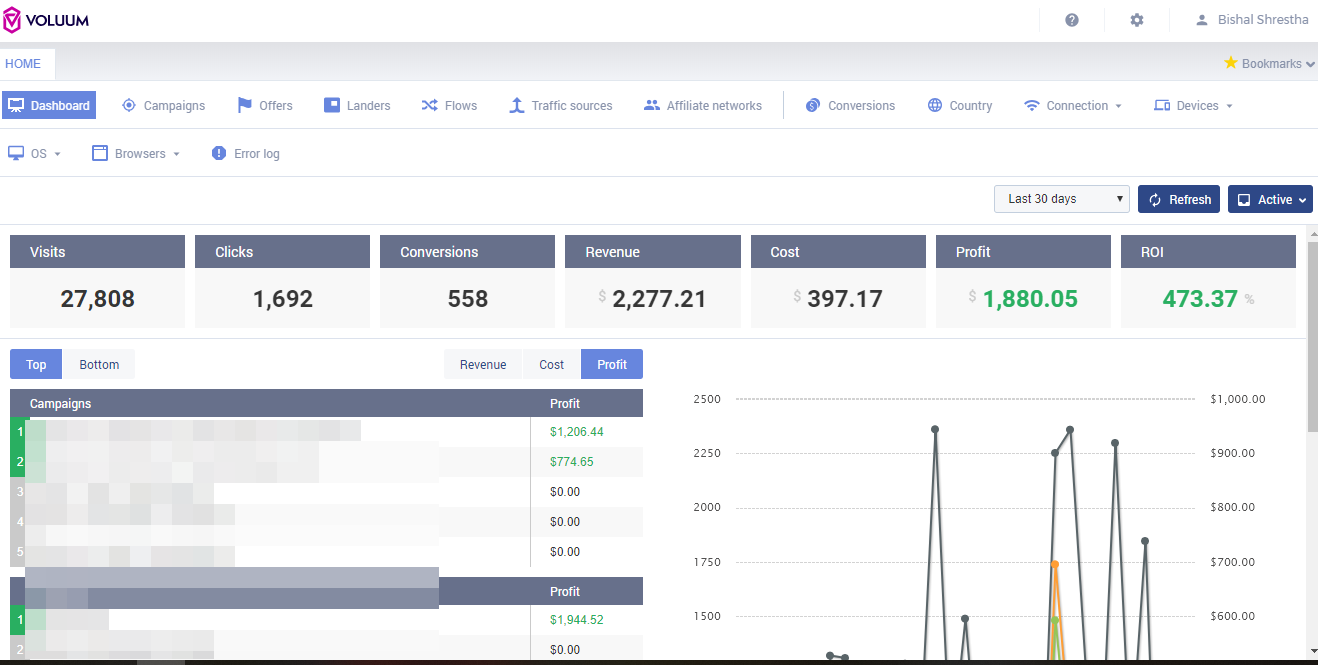This screenshot has width=1318, height=665.
Task: Open Traffic sources report
Action: tap(560, 105)
